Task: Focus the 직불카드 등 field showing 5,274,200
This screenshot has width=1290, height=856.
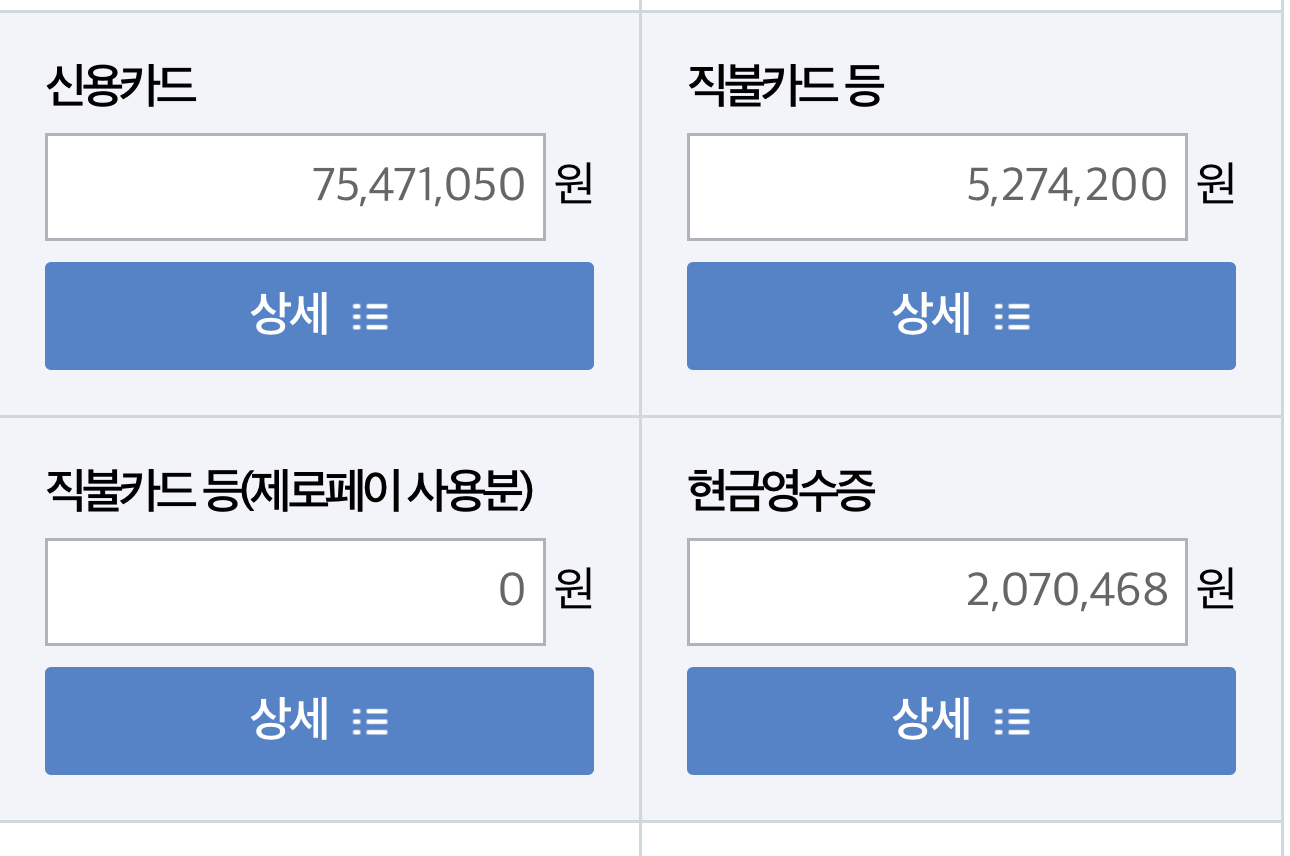Action: pyautogui.click(x=937, y=187)
